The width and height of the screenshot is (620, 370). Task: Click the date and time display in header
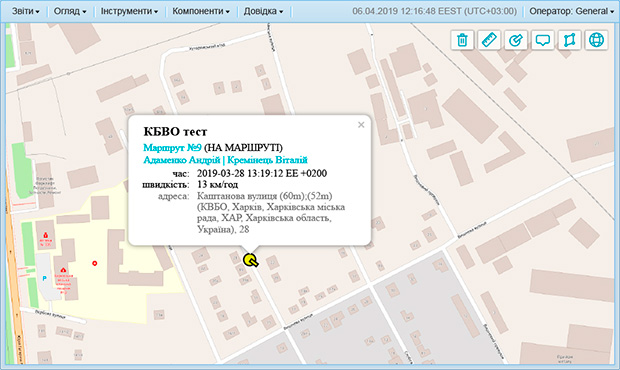coord(435,11)
